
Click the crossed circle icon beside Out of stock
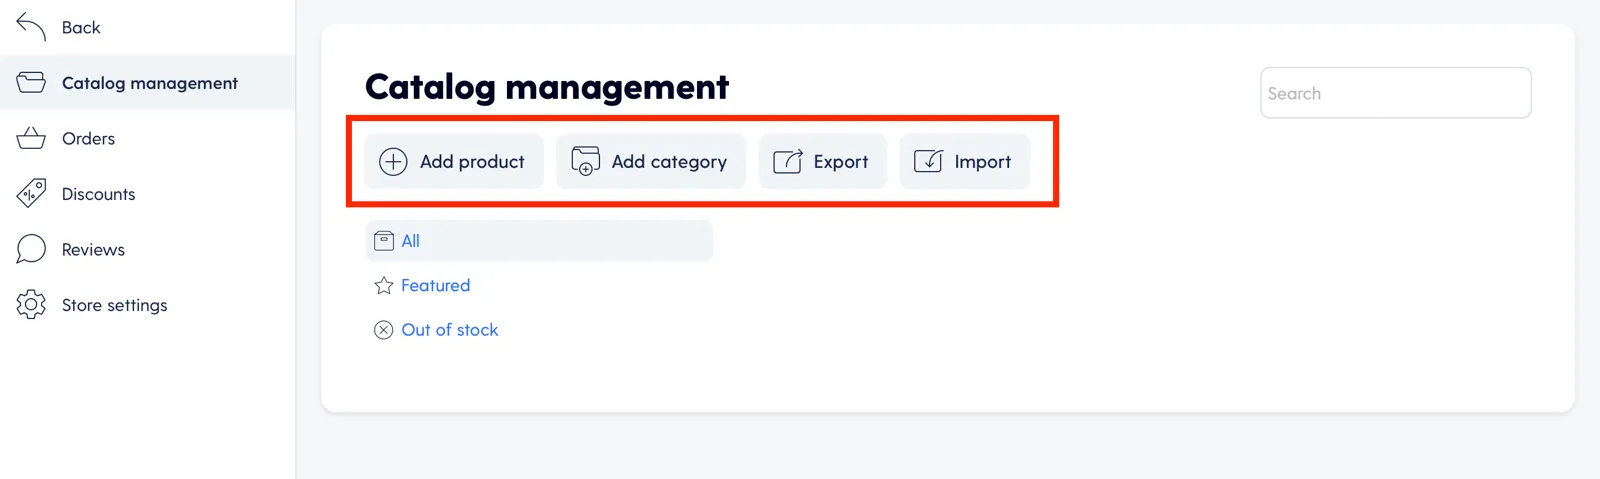[x=384, y=330]
